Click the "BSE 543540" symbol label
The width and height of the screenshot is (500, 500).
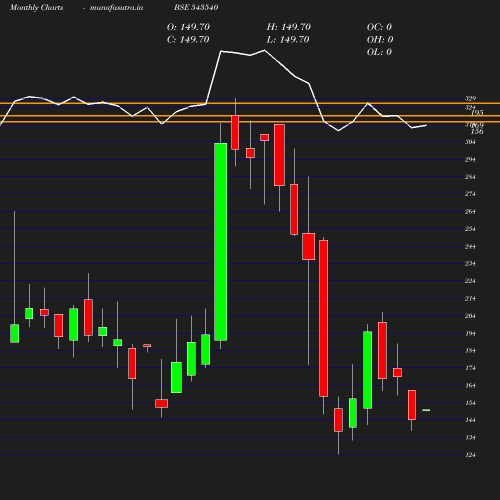point(196,7)
